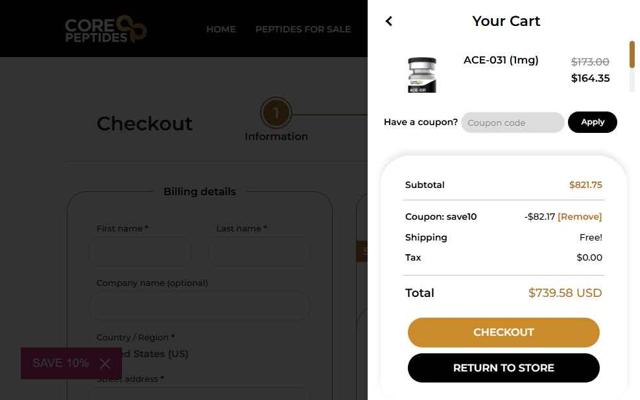Click the Save 10% promo badge
Screen dimensions: 640x400
60,363
